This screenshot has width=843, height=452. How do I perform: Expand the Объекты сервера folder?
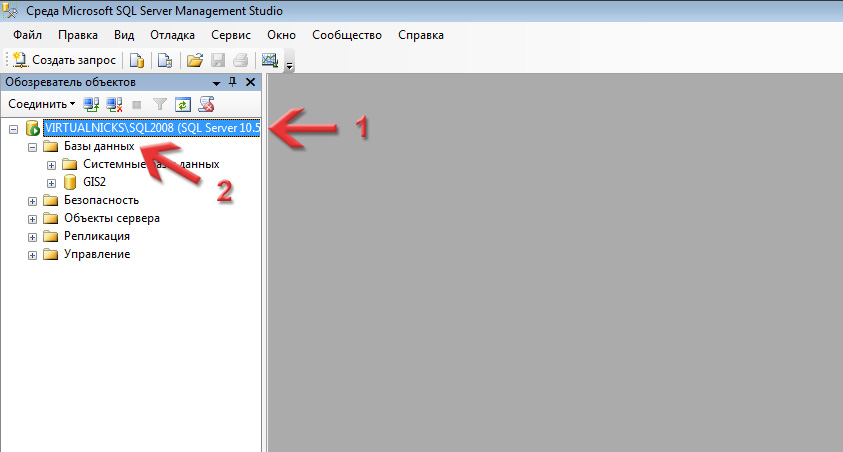point(32,219)
